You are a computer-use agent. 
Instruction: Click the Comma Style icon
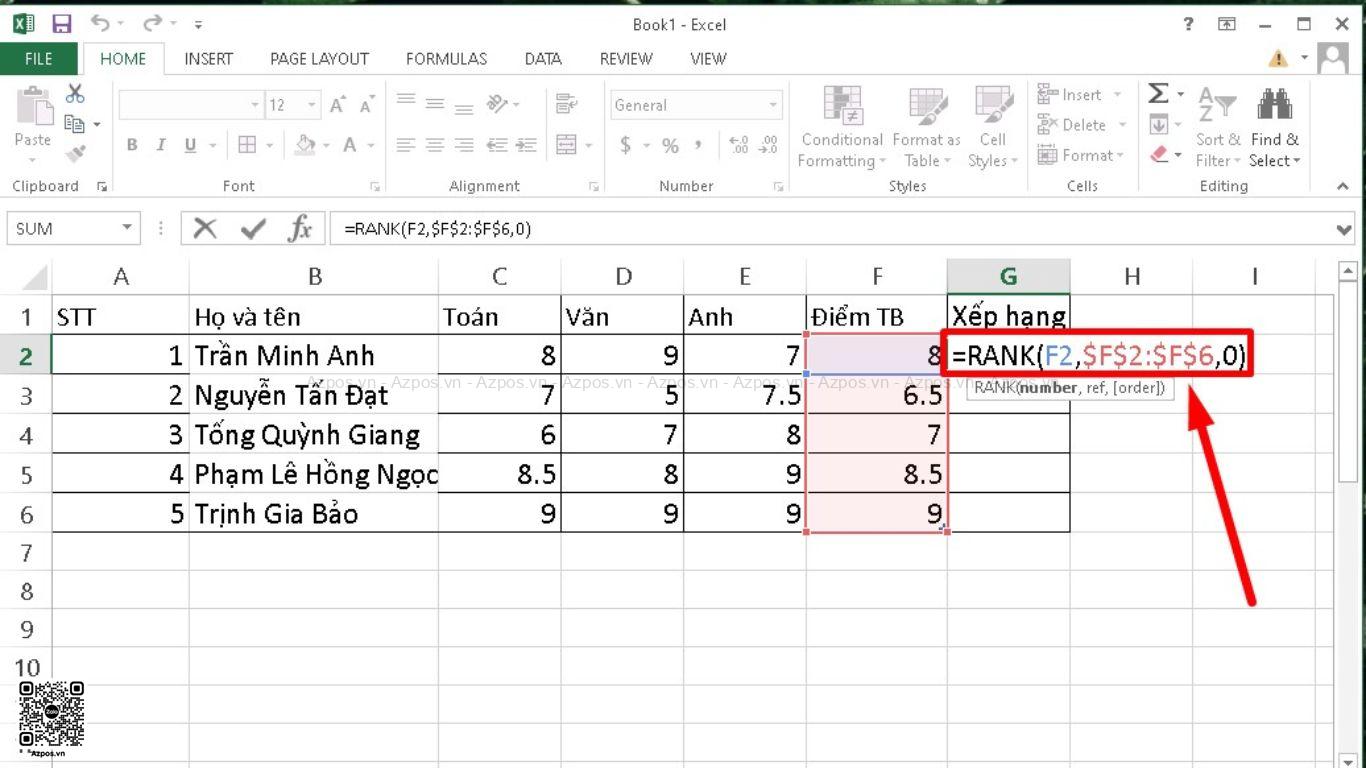pyautogui.click(x=700, y=145)
